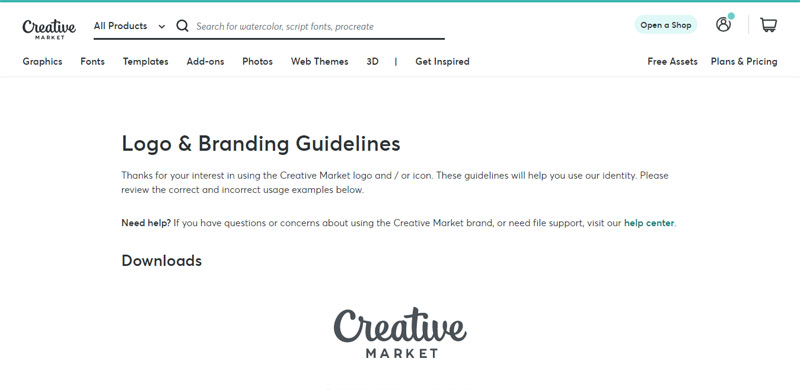Image resolution: width=800 pixels, height=390 pixels.
Task: Go to Free Assets page
Action: pyautogui.click(x=672, y=61)
